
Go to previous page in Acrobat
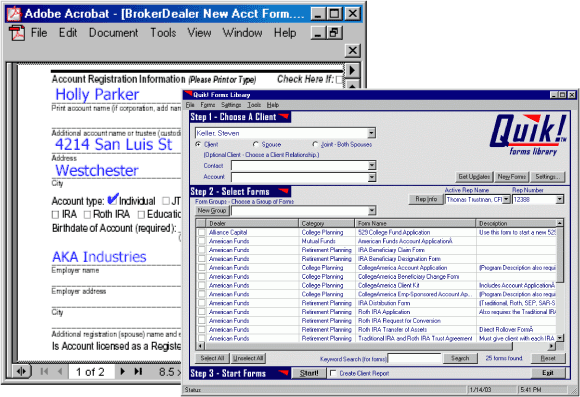[60, 371]
